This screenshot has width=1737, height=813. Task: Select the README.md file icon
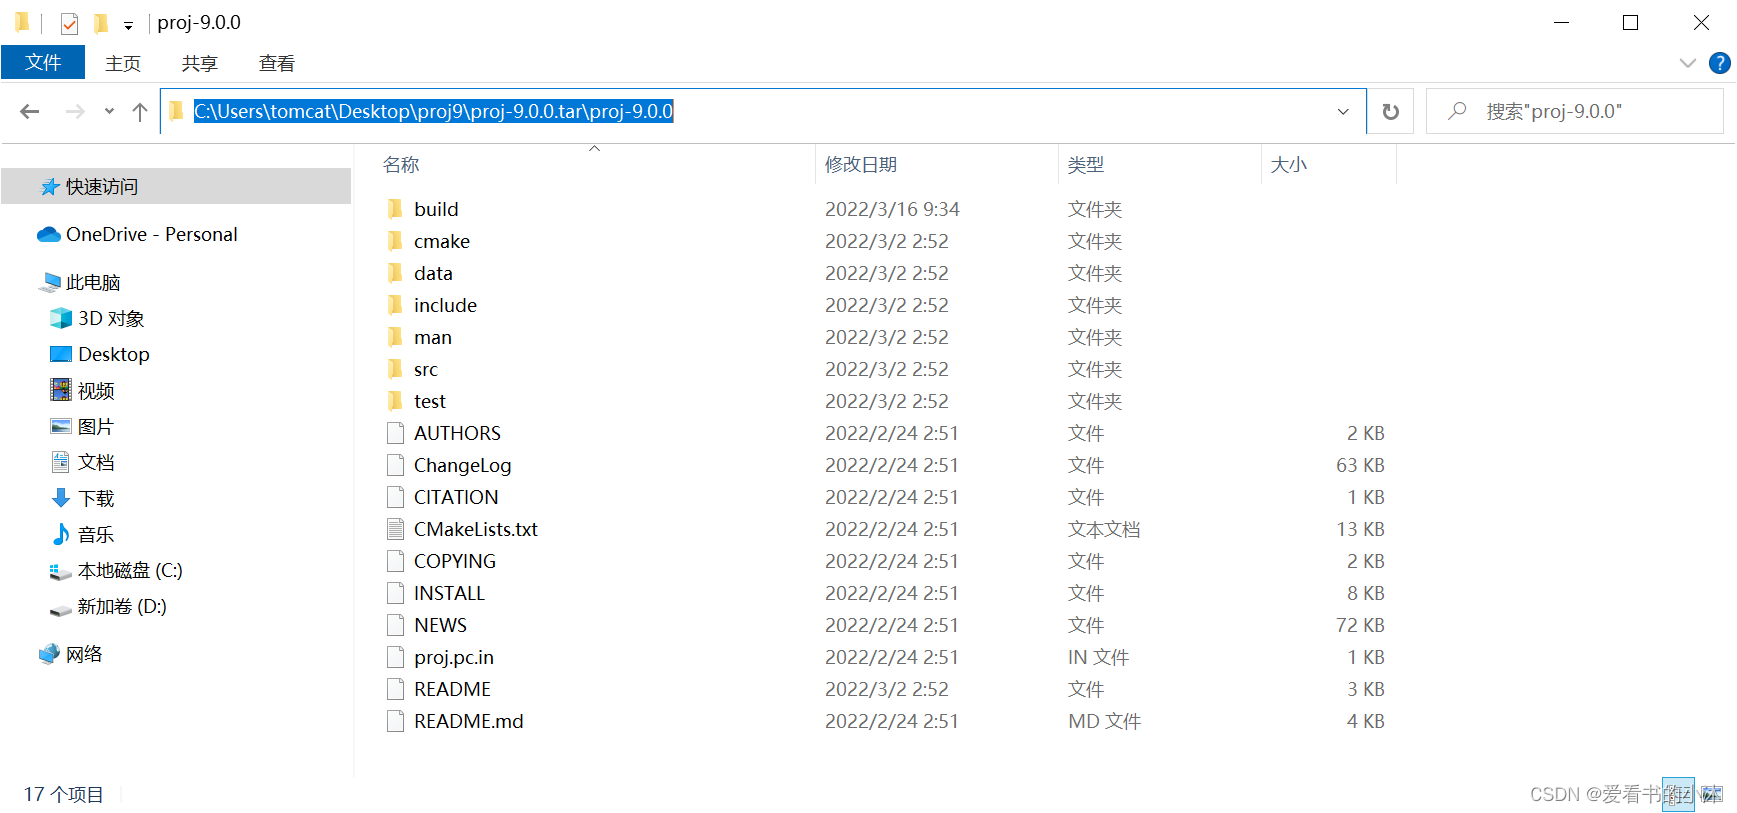click(396, 721)
